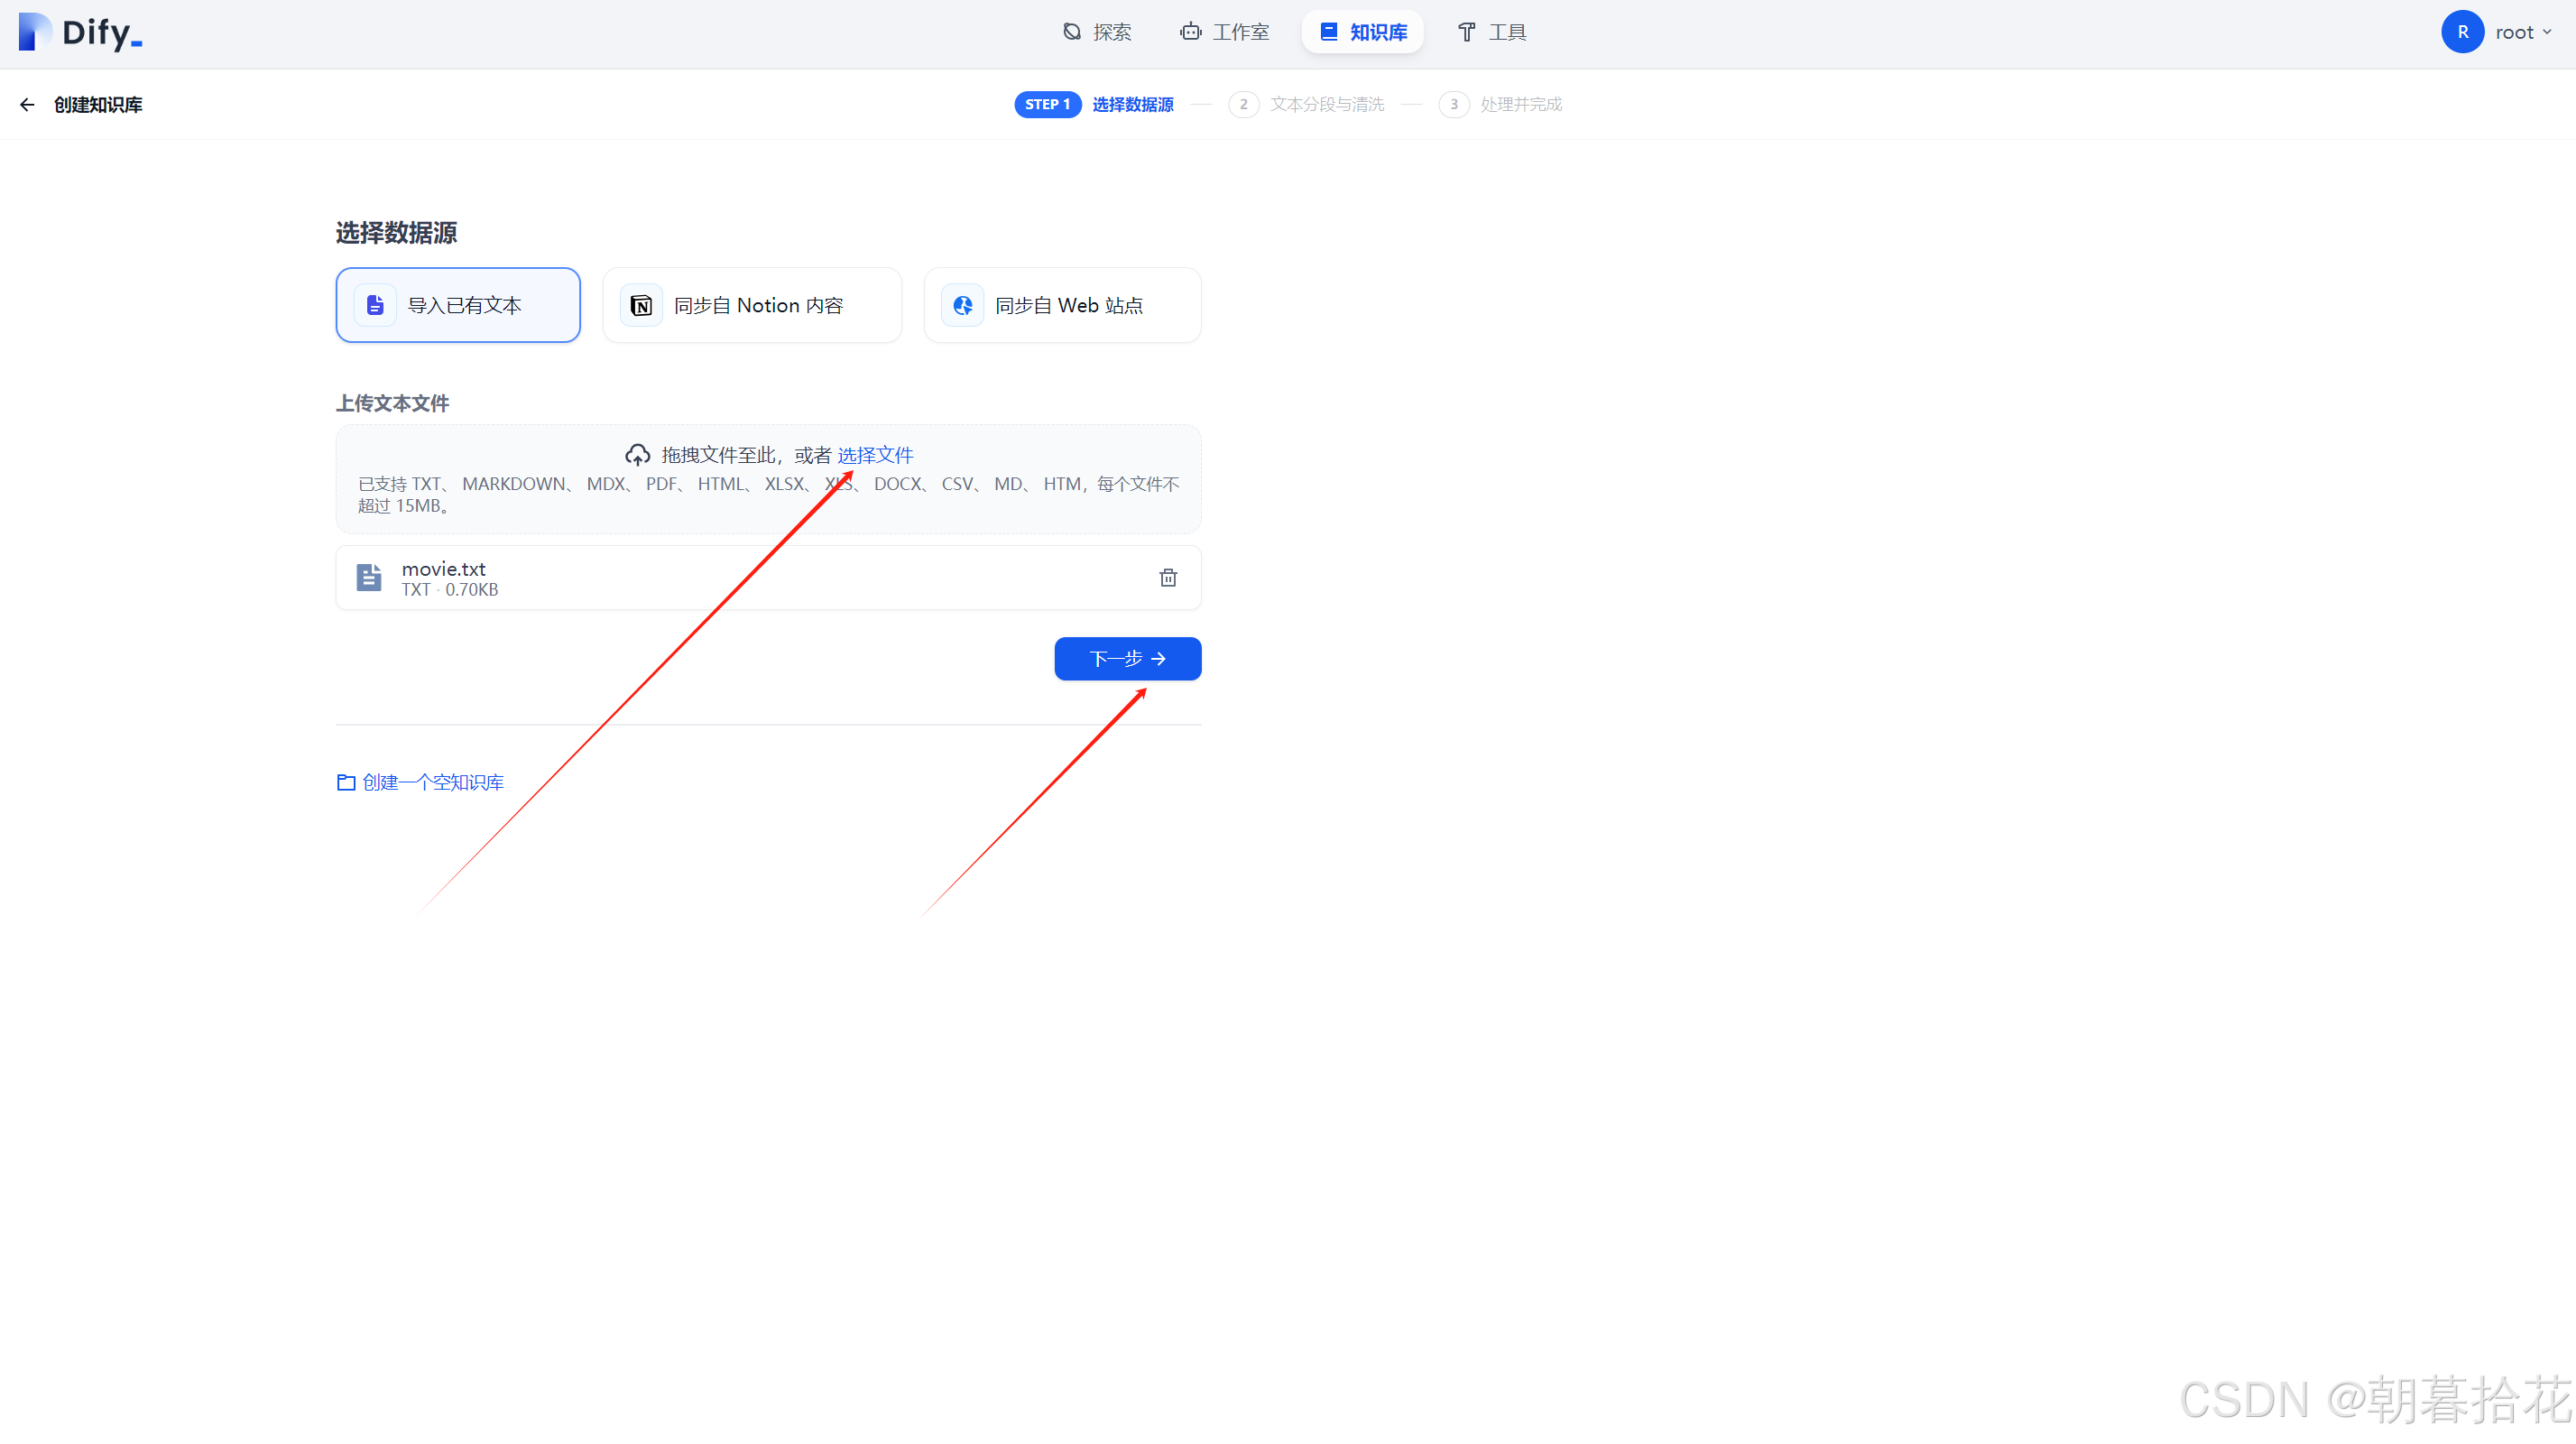Click the movie.txt file icon
This screenshot has width=2576, height=1444.
pos(369,578)
